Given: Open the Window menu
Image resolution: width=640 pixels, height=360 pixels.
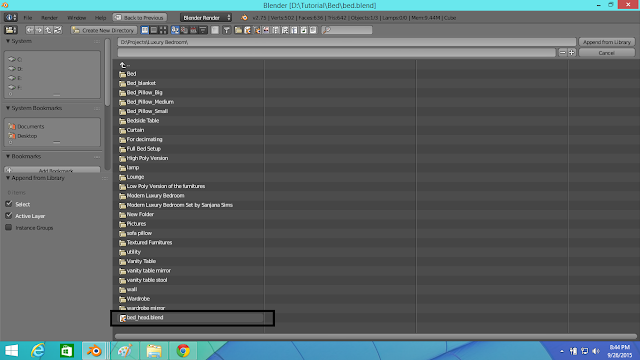Looking at the screenshot, I should (77, 18).
